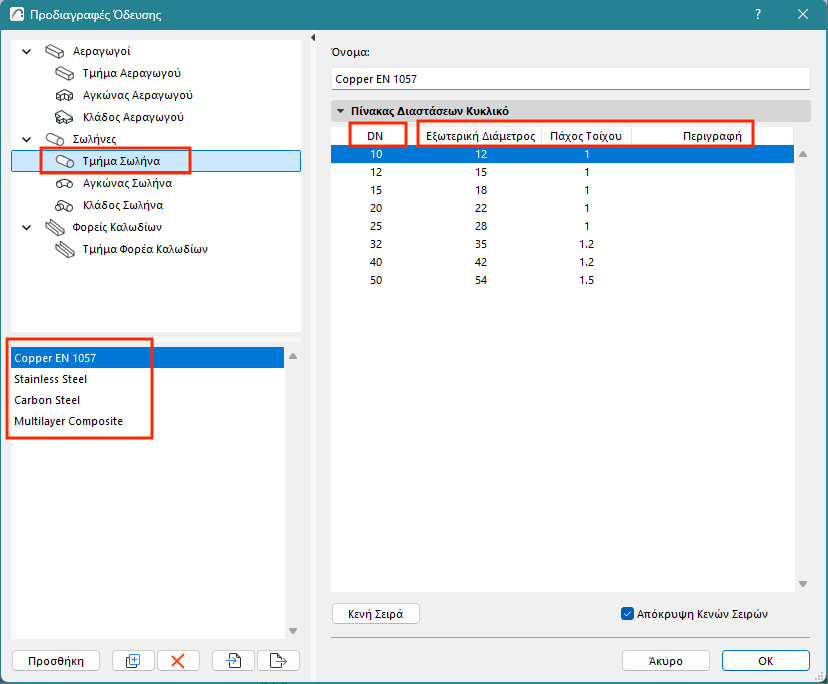Image resolution: width=828 pixels, height=684 pixels.
Task: Click the help question mark icon
Action: click(758, 14)
